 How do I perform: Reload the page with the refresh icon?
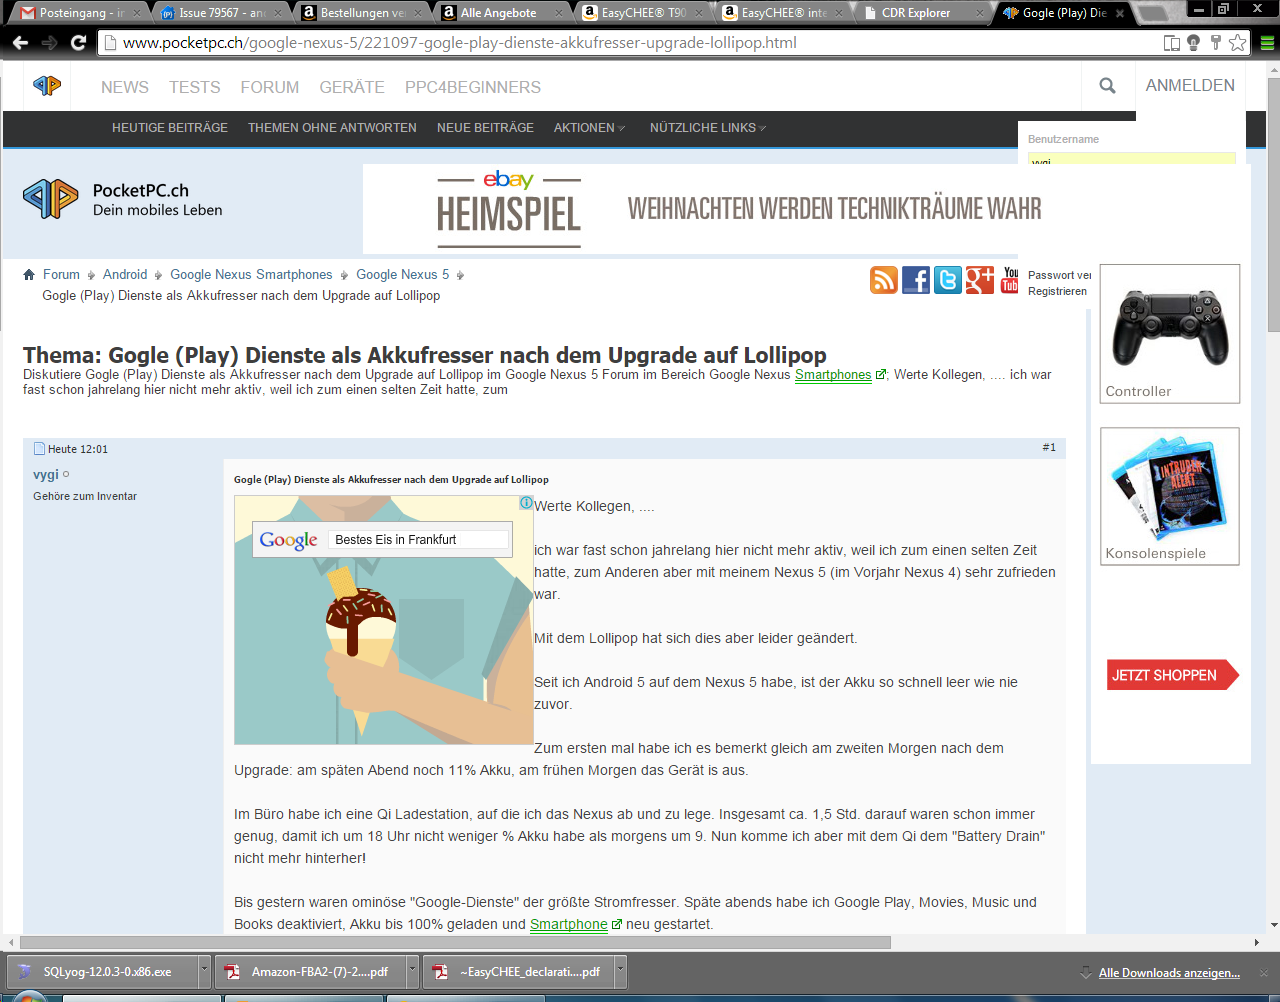[78, 43]
